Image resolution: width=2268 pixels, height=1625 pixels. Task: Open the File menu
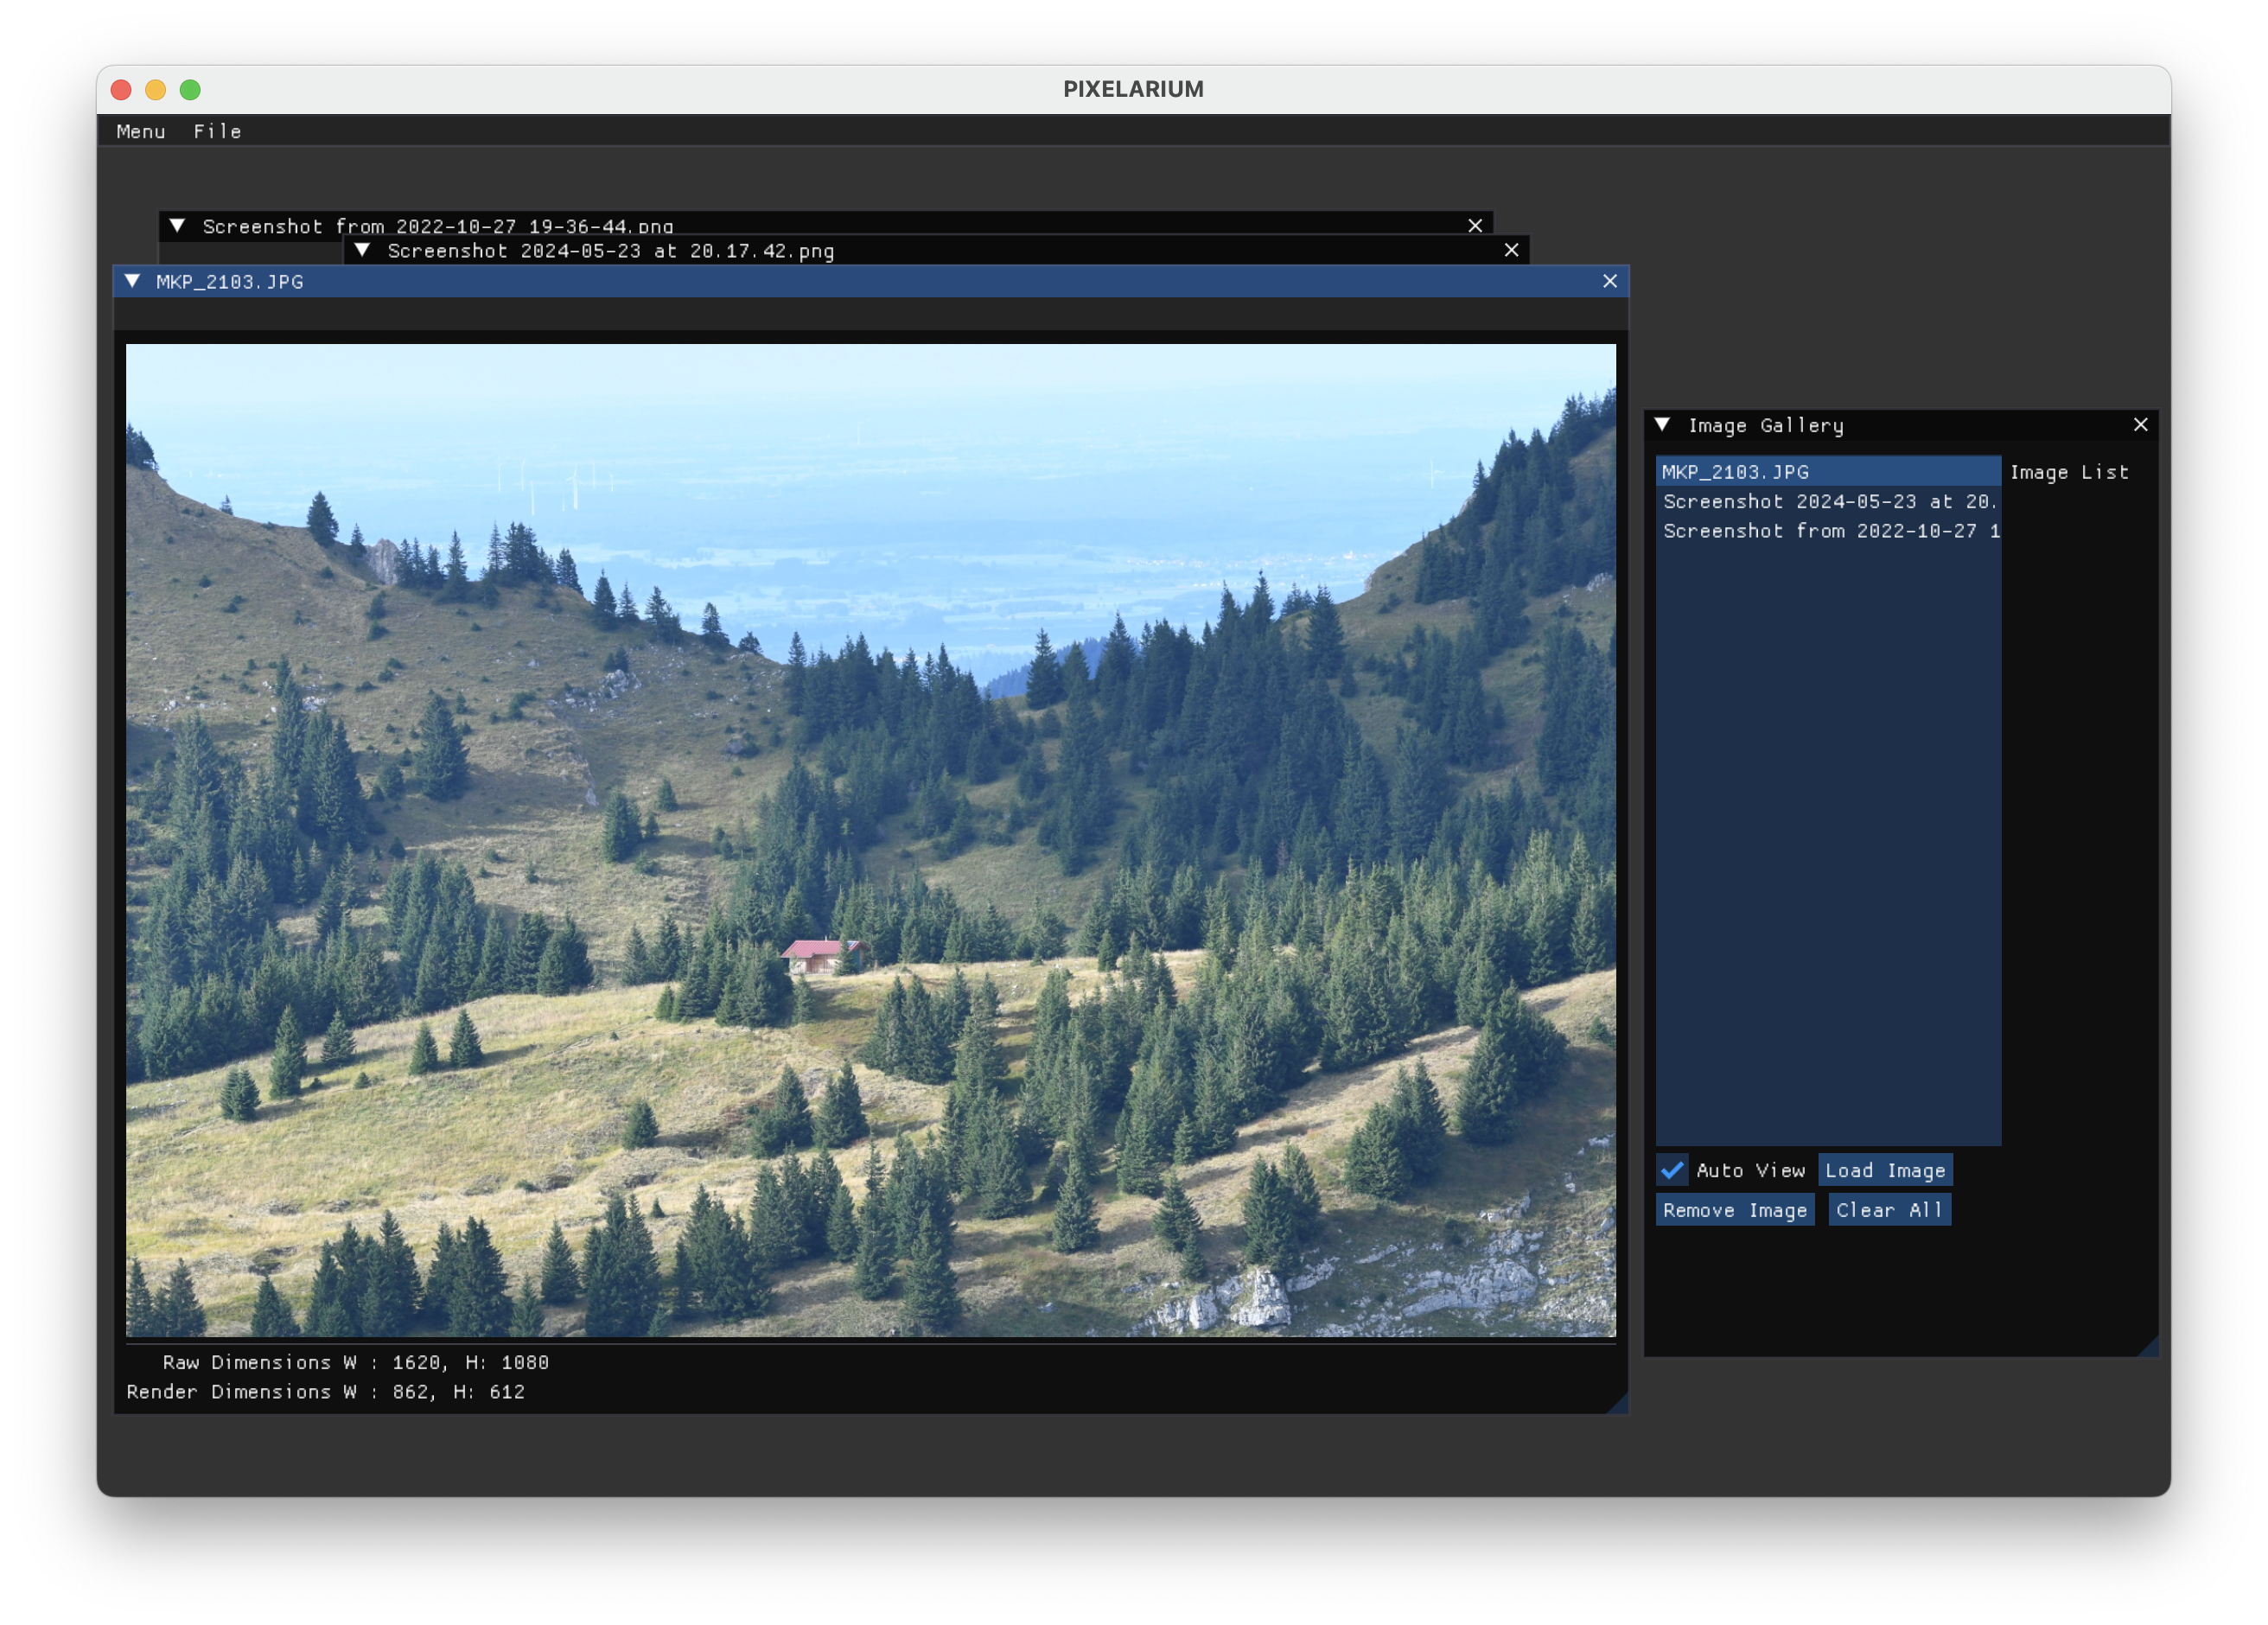tap(217, 131)
